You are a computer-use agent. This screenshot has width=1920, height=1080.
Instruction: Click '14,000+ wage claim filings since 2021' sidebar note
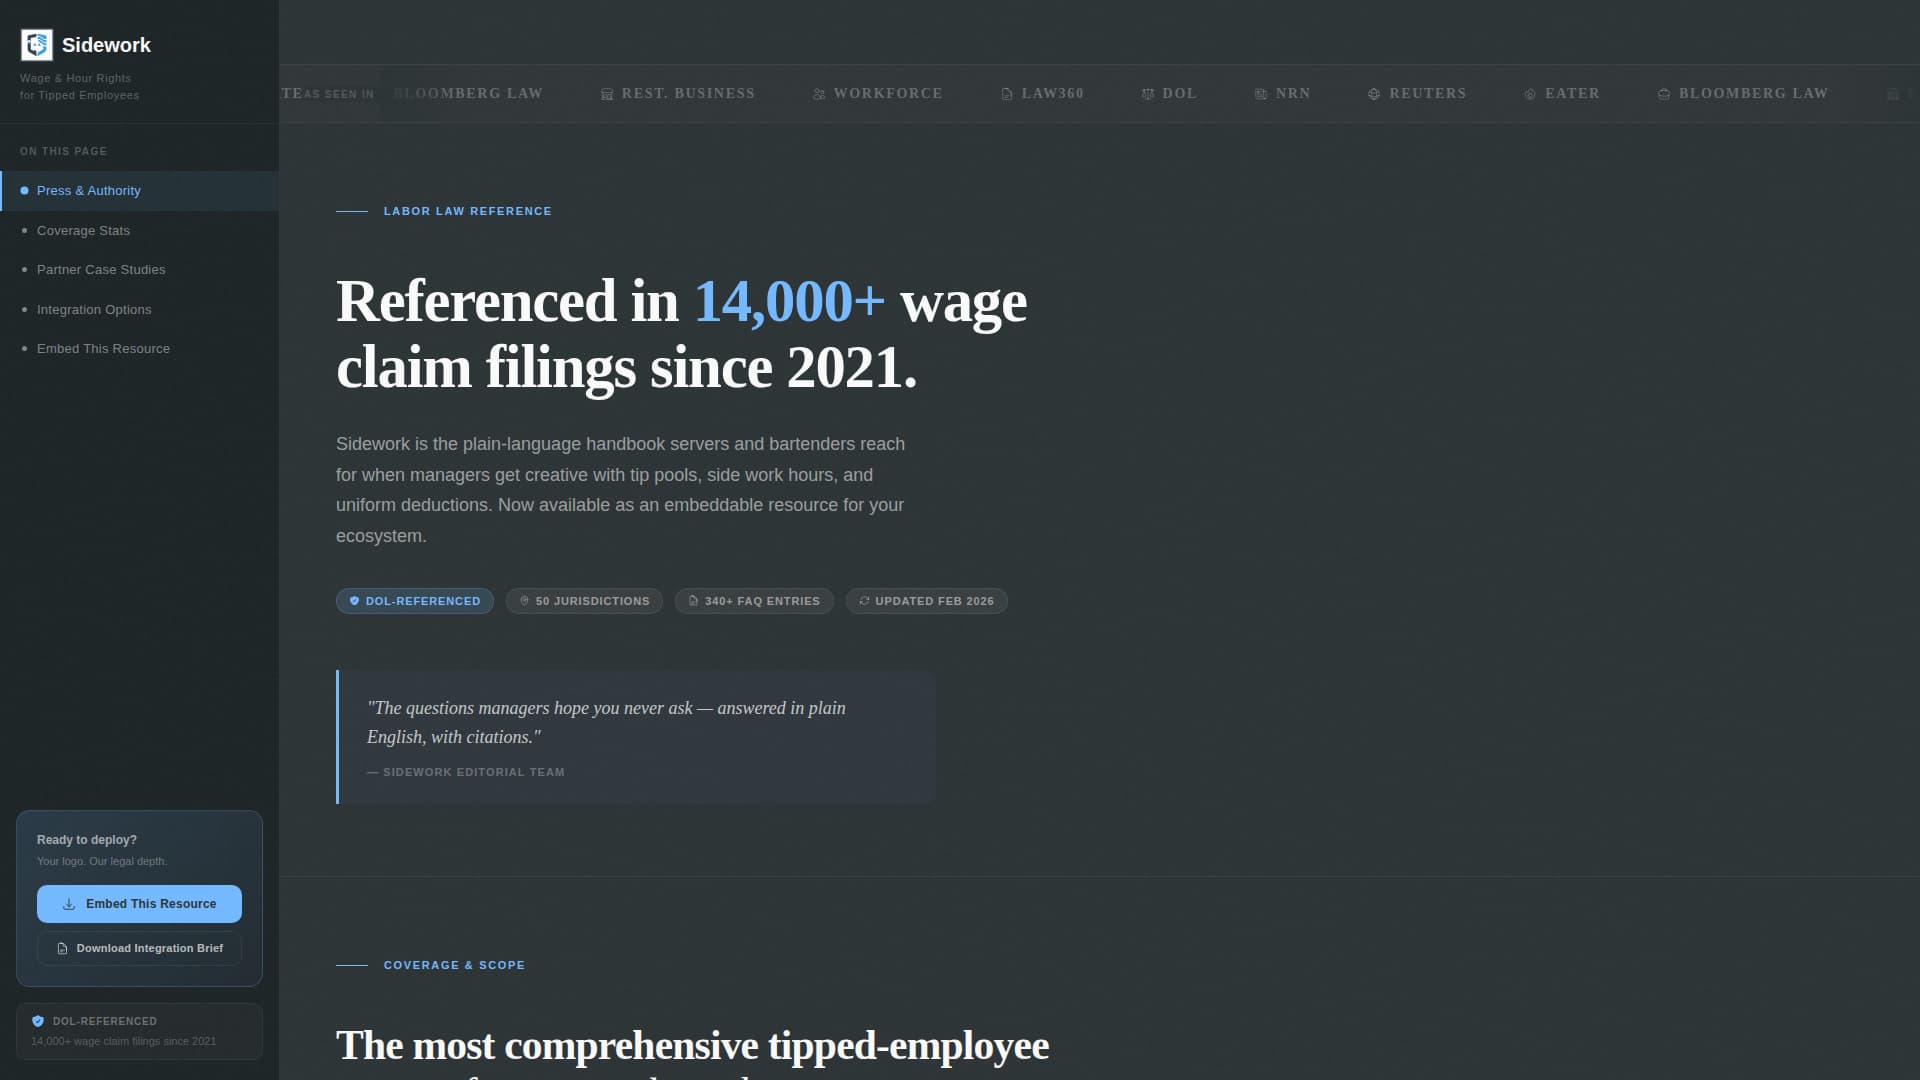click(x=123, y=1041)
